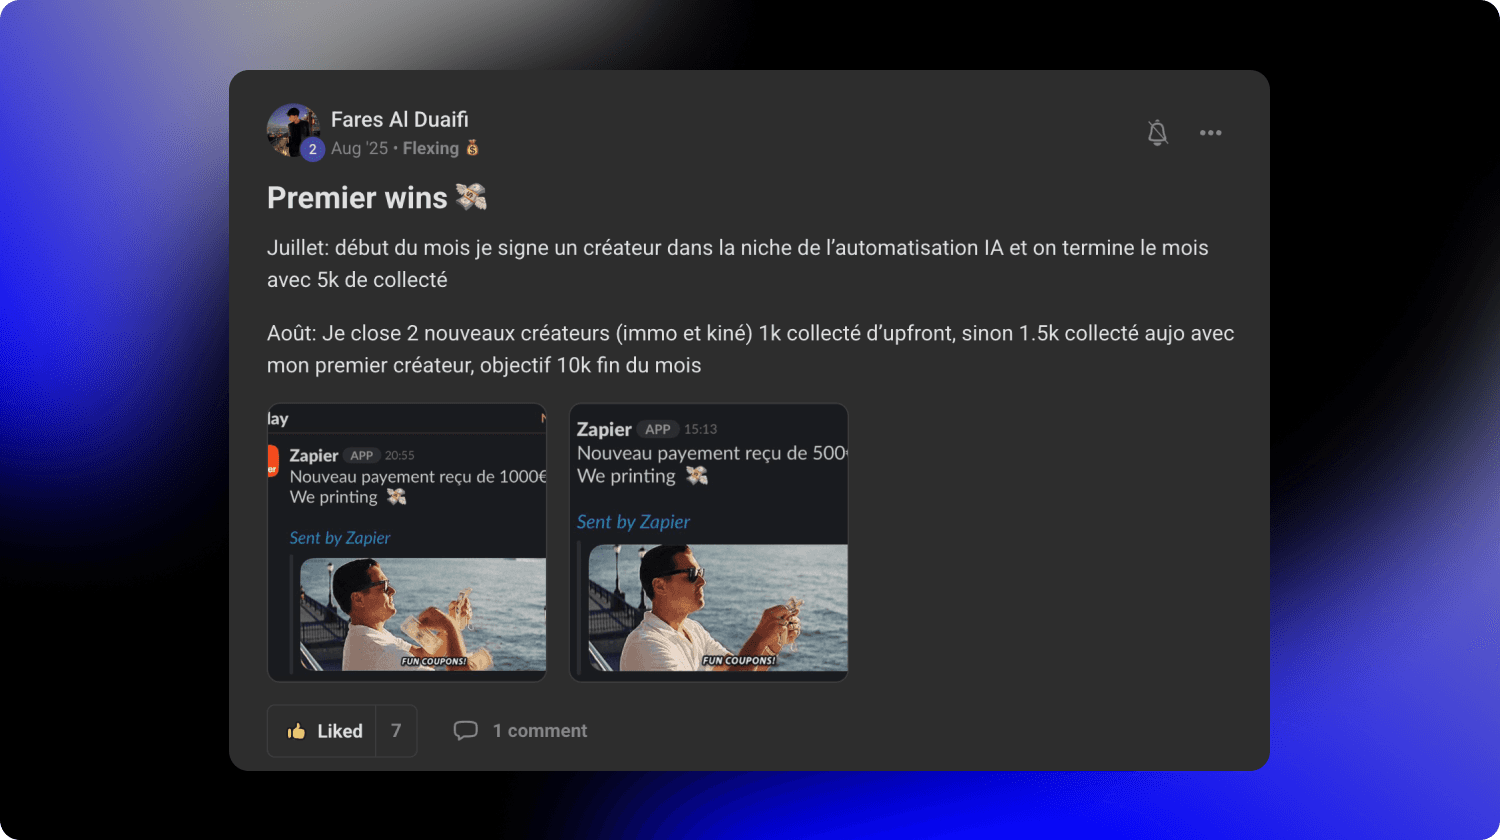Open the 500€ Zapier payment screenshot
Screen dimensions: 1500x840
tap(708, 543)
